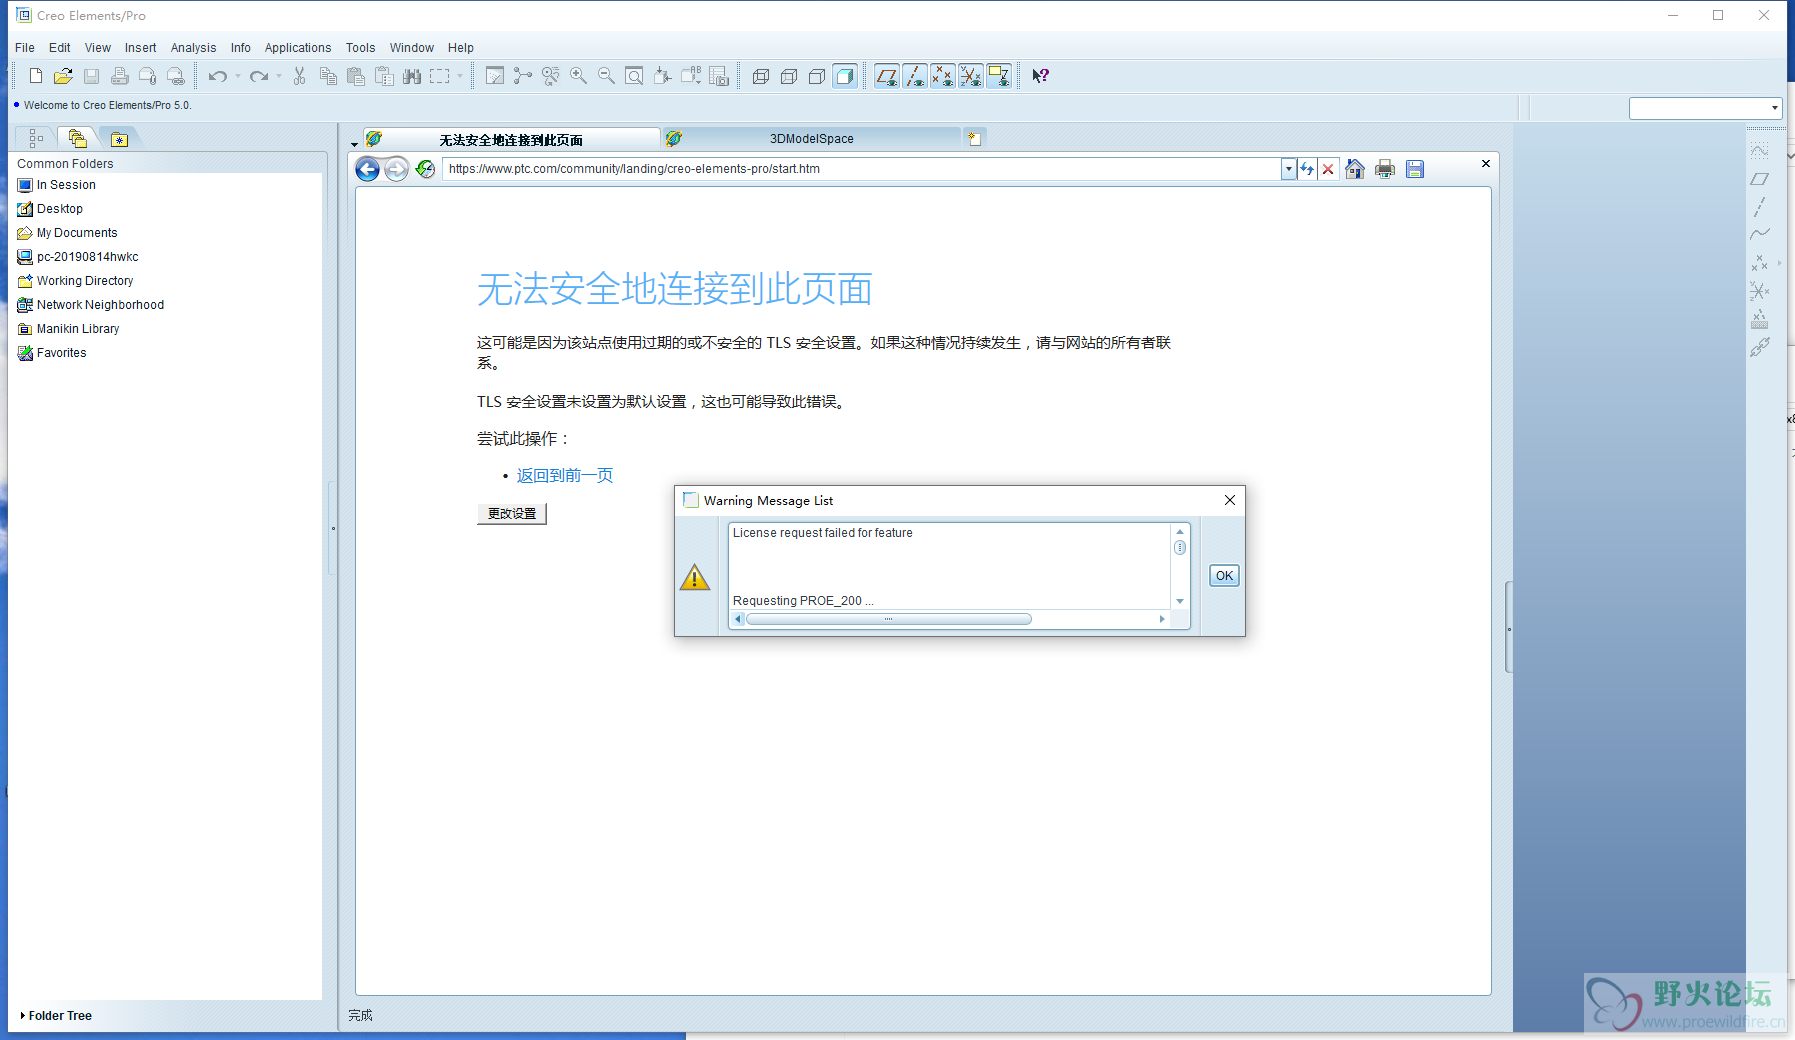
Task: Print using the main toolbar printer icon
Action: coord(119,76)
